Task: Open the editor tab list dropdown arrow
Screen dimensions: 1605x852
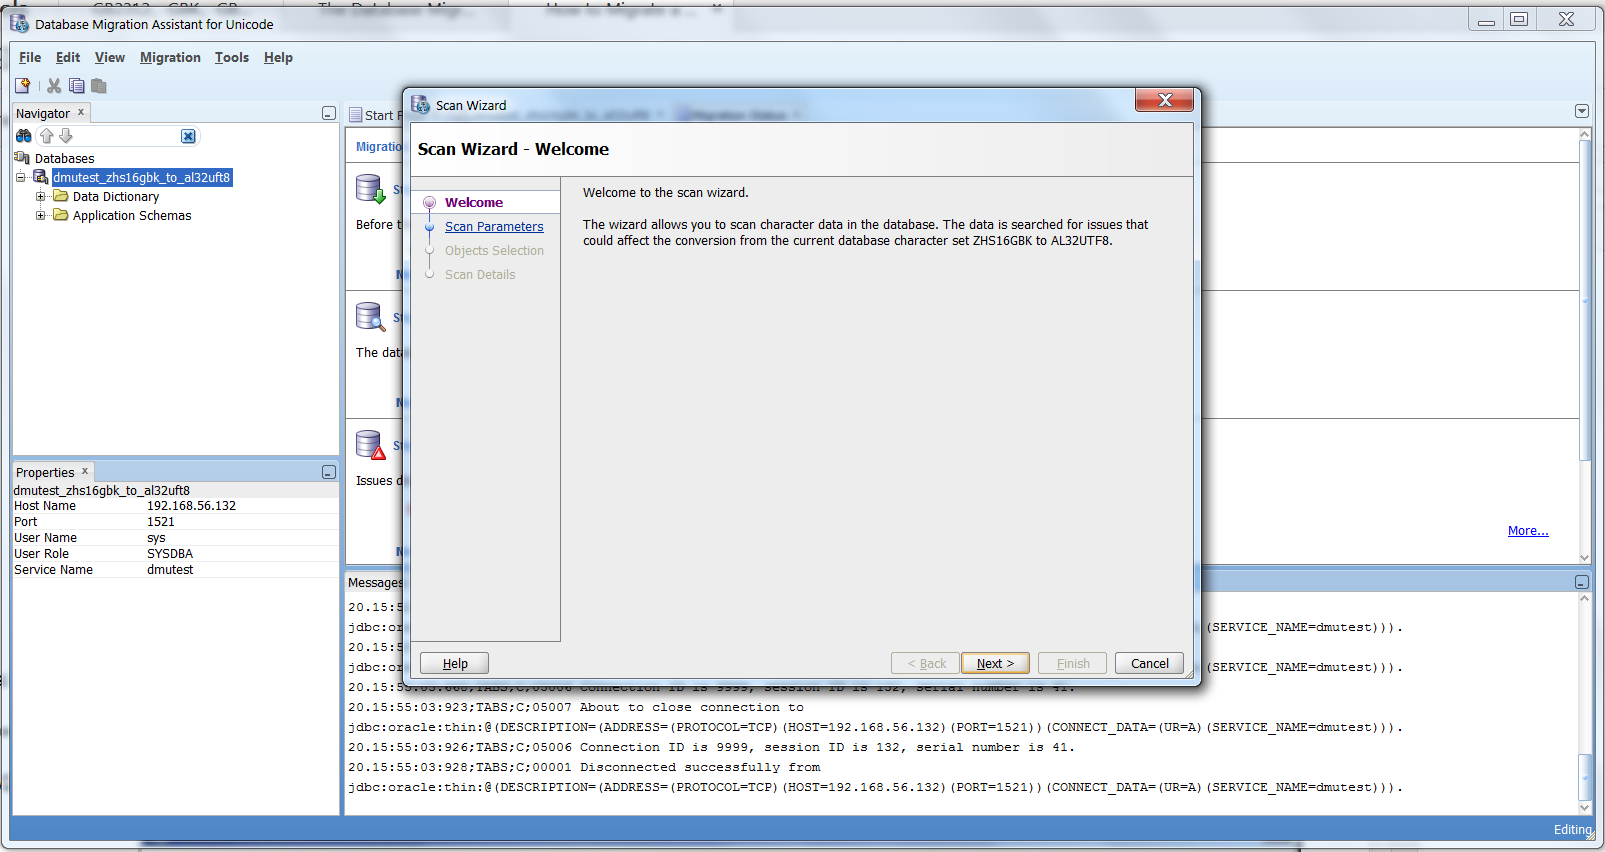Action: pyautogui.click(x=1581, y=111)
